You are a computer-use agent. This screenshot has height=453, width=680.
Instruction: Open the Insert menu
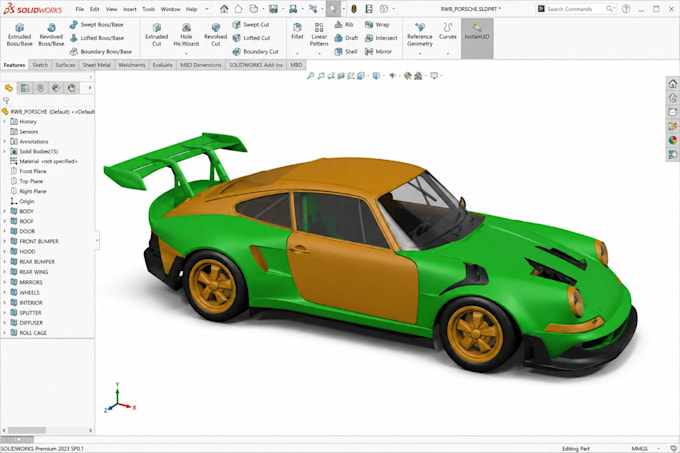[130, 9]
